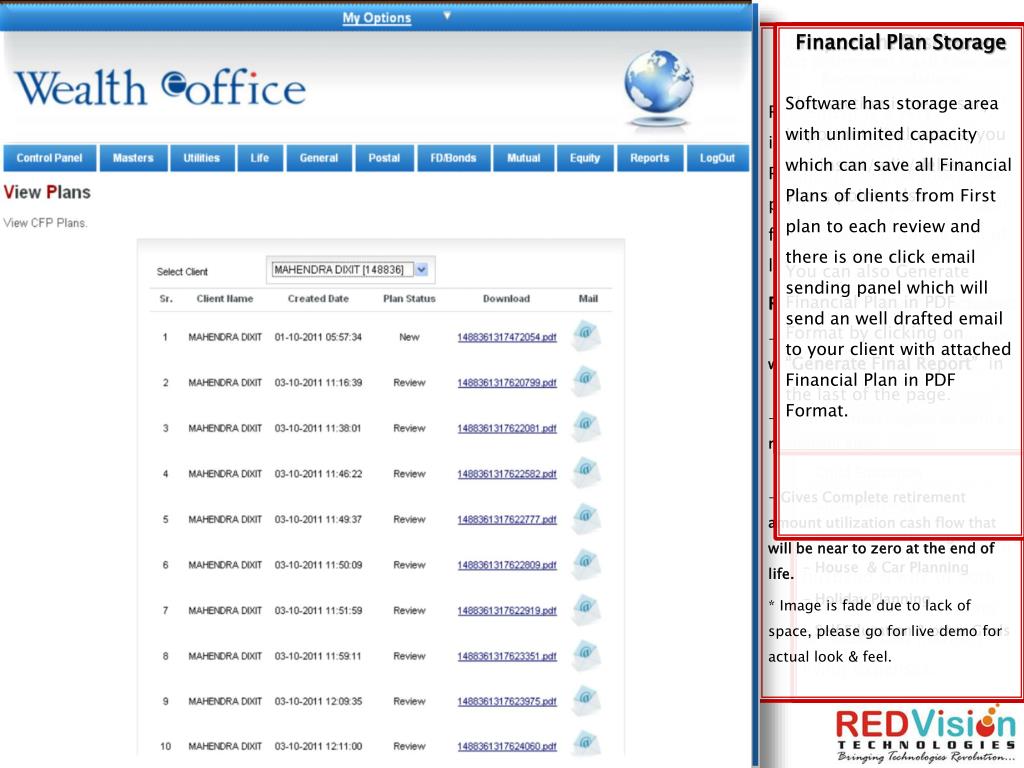Click the LogOut button

click(717, 158)
